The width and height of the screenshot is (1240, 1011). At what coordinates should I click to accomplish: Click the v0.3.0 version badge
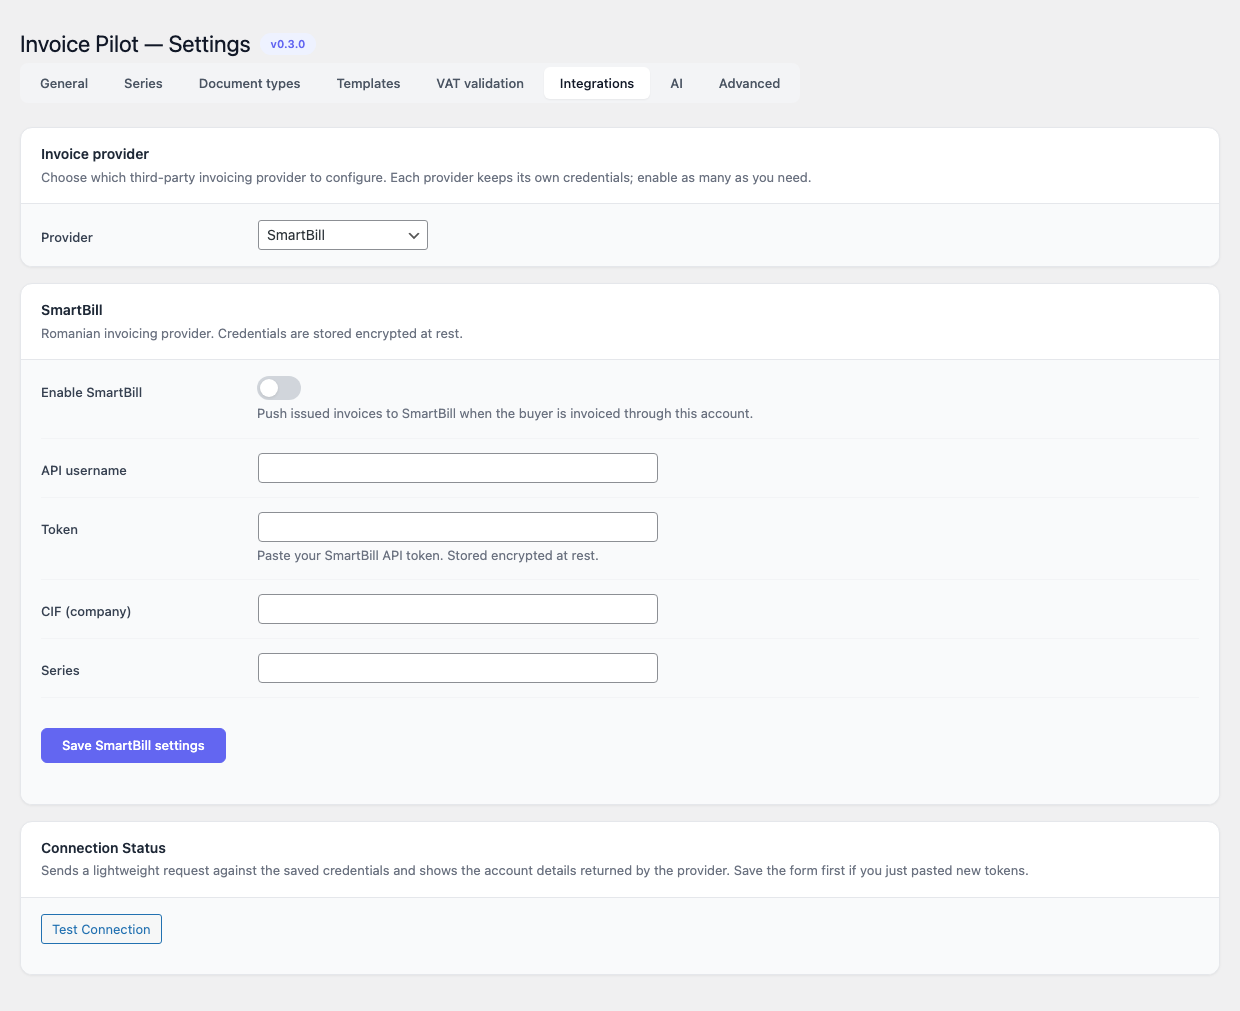(x=288, y=44)
